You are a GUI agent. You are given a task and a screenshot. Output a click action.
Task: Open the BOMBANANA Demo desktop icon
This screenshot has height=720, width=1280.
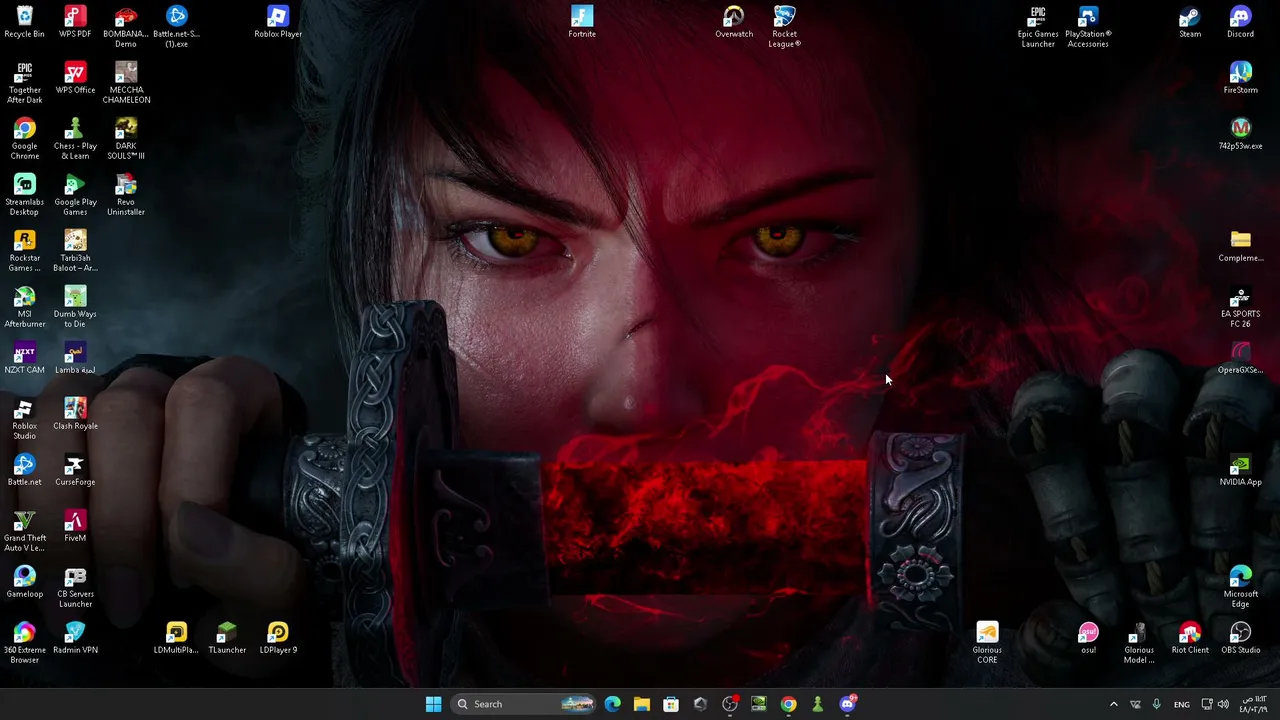(126, 27)
